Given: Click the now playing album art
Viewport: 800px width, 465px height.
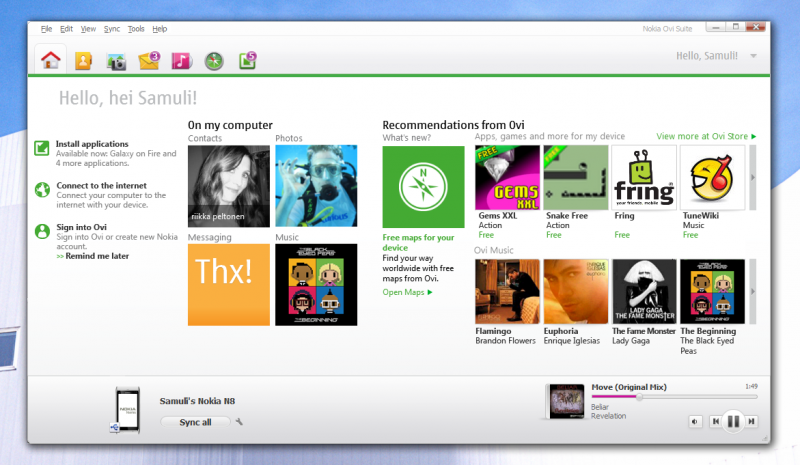Looking at the screenshot, I should [565, 401].
